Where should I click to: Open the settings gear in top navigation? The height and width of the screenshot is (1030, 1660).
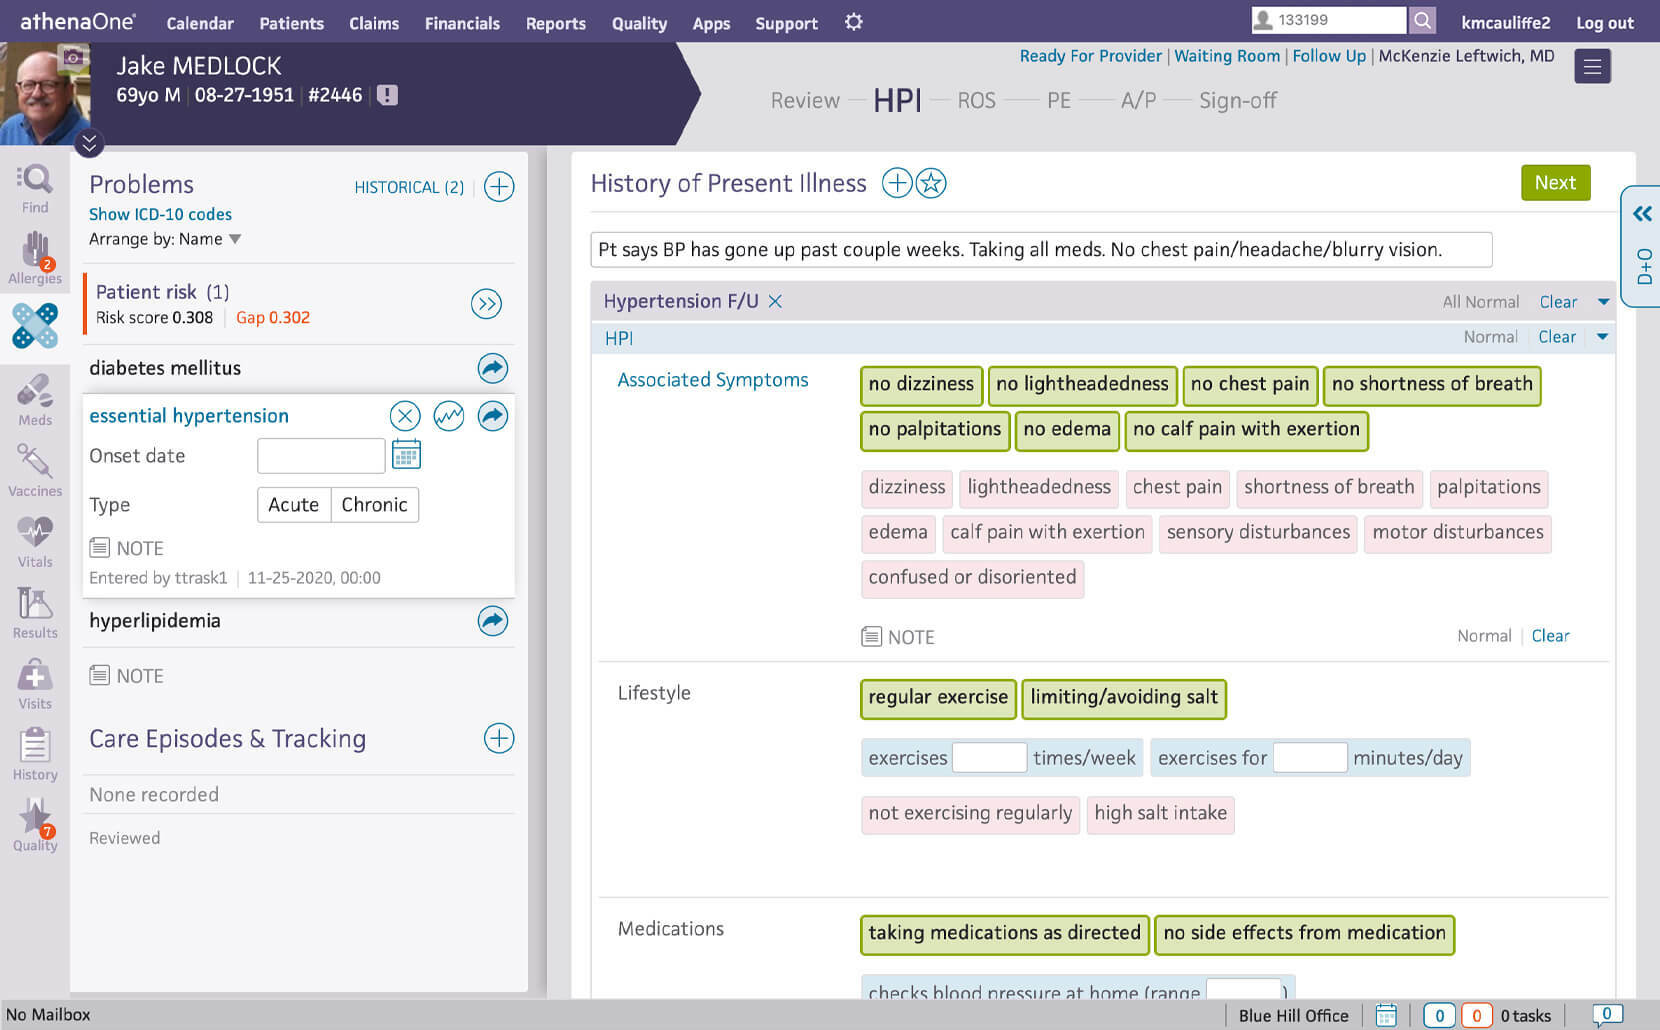[x=852, y=22]
